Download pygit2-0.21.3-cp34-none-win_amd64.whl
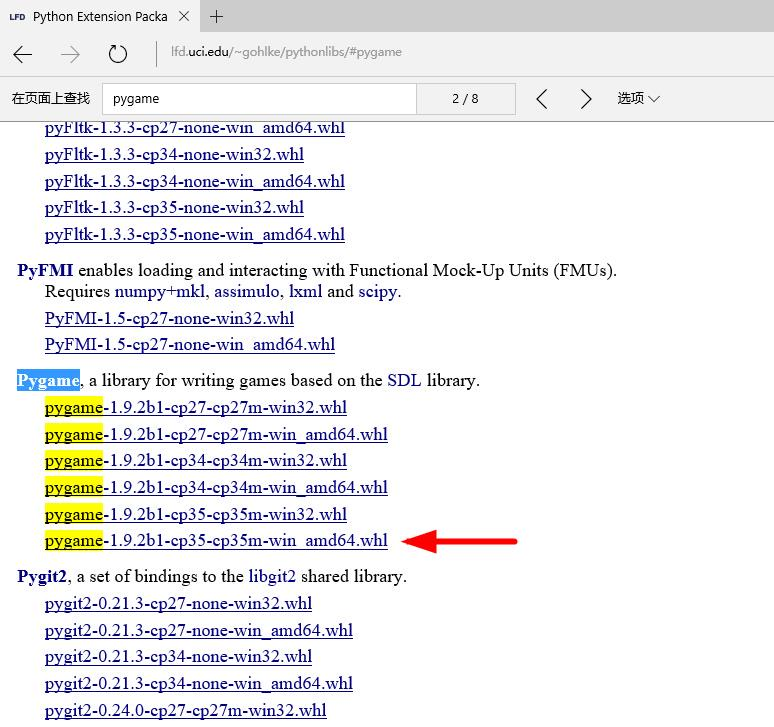The width and height of the screenshot is (774, 727). click(x=198, y=683)
